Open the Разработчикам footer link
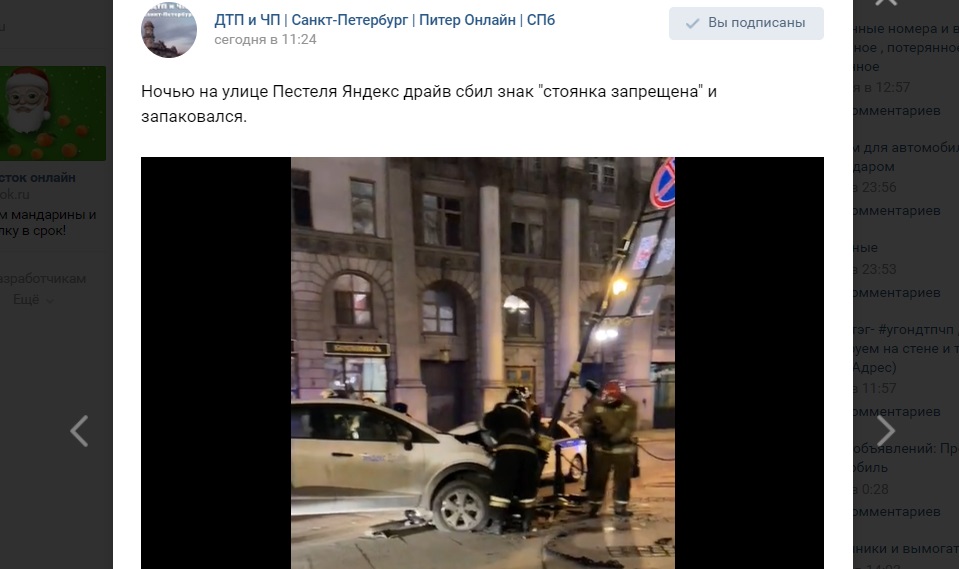The width and height of the screenshot is (959, 569). [43, 279]
